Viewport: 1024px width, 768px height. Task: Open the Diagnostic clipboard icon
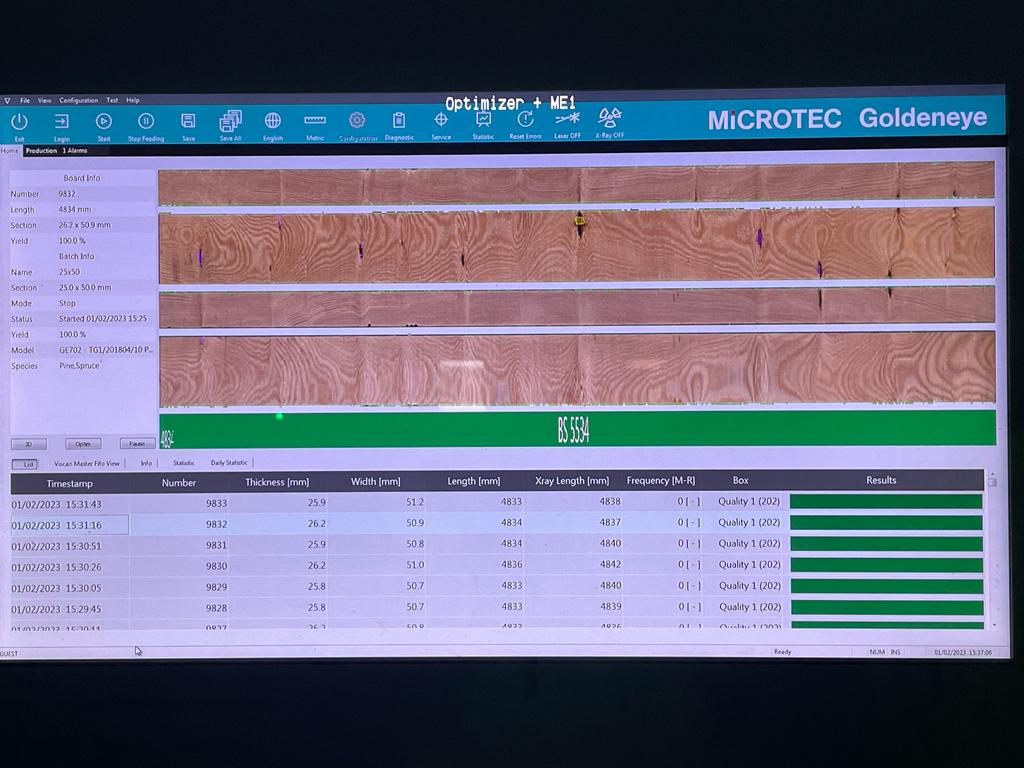click(x=398, y=120)
